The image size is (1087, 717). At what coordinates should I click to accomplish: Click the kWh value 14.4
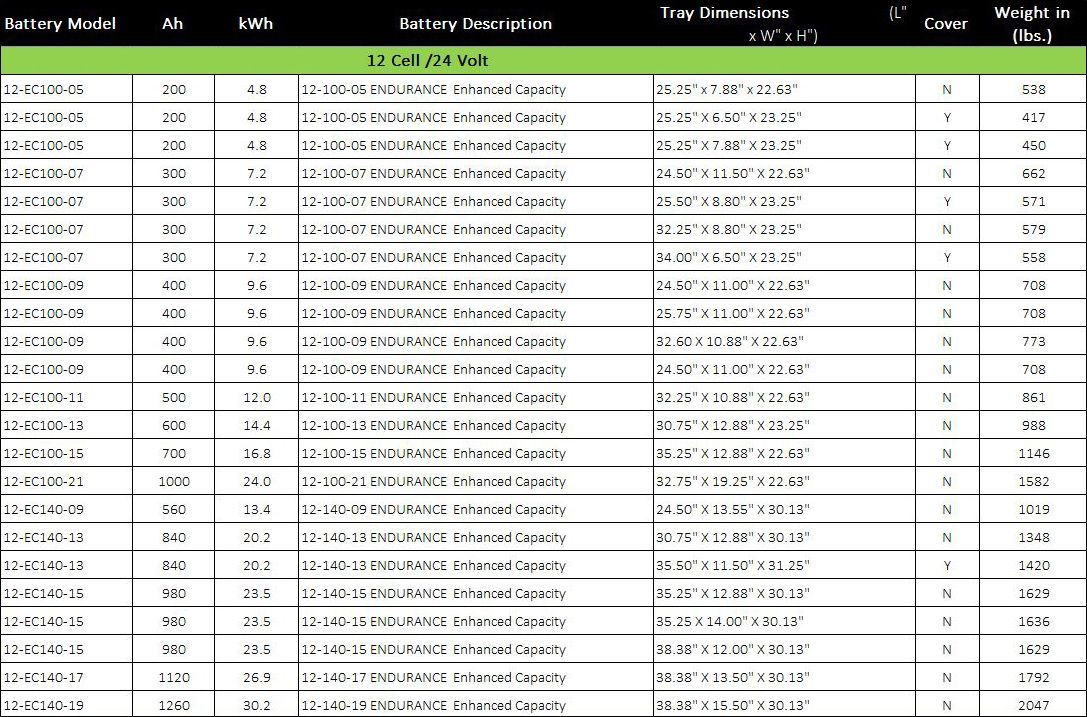pyautogui.click(x=256, y=425)
